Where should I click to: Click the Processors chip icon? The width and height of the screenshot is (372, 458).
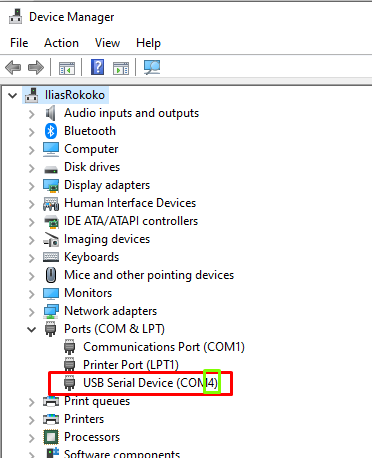pyautogui.click(x=51, y=437)
